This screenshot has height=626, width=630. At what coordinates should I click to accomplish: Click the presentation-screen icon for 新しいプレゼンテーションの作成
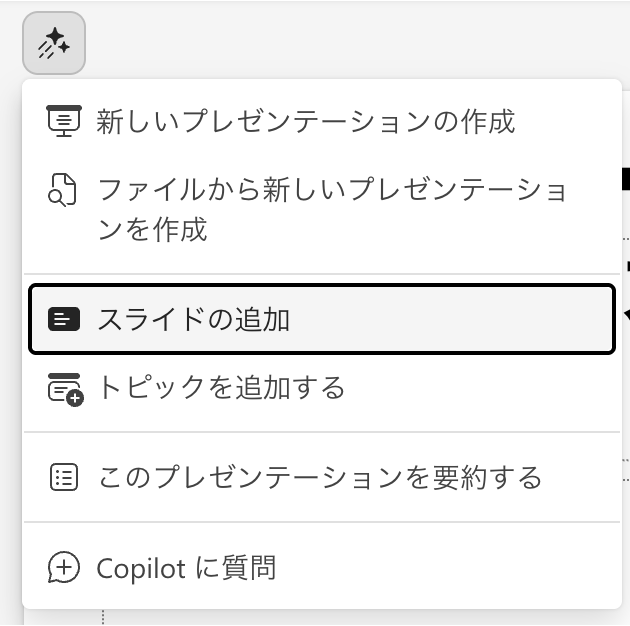pos(63,121)
